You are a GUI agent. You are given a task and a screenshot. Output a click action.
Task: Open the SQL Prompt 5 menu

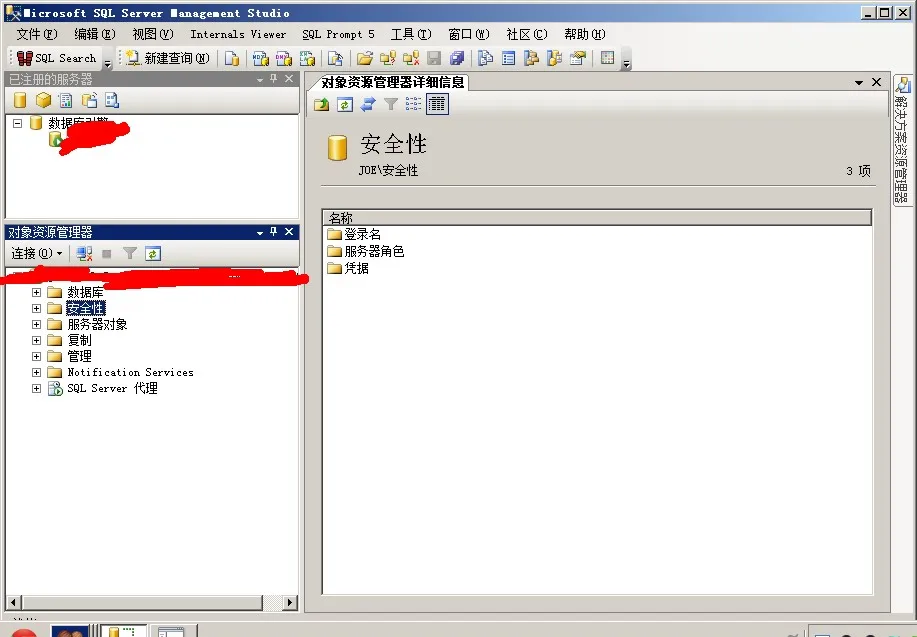(x=339, y=35)
